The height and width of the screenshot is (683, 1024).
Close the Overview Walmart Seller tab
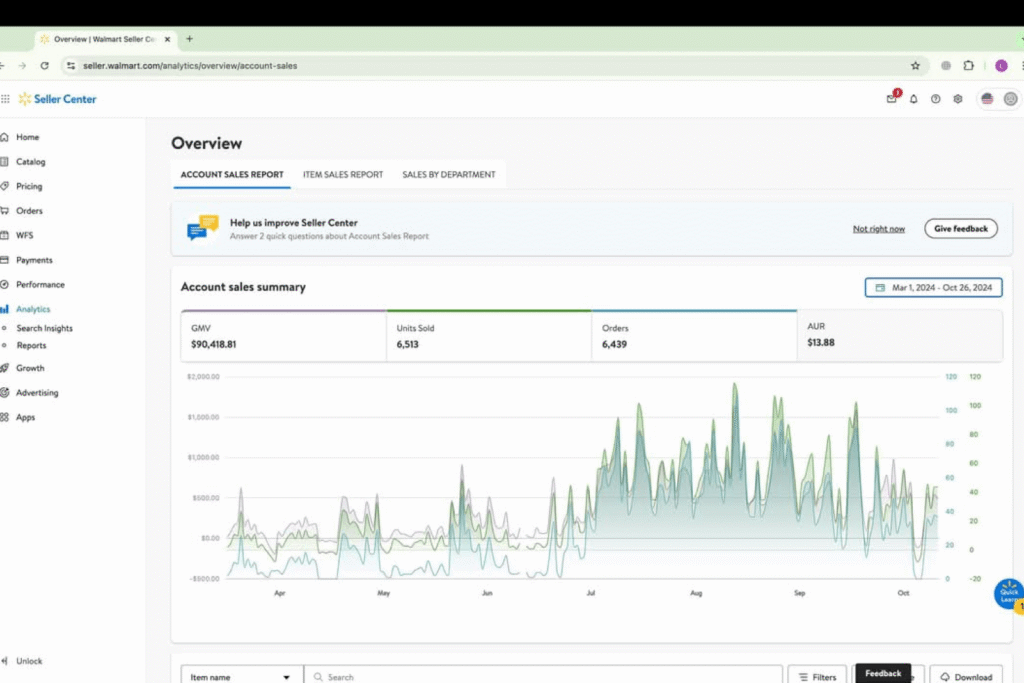(167, 39)
